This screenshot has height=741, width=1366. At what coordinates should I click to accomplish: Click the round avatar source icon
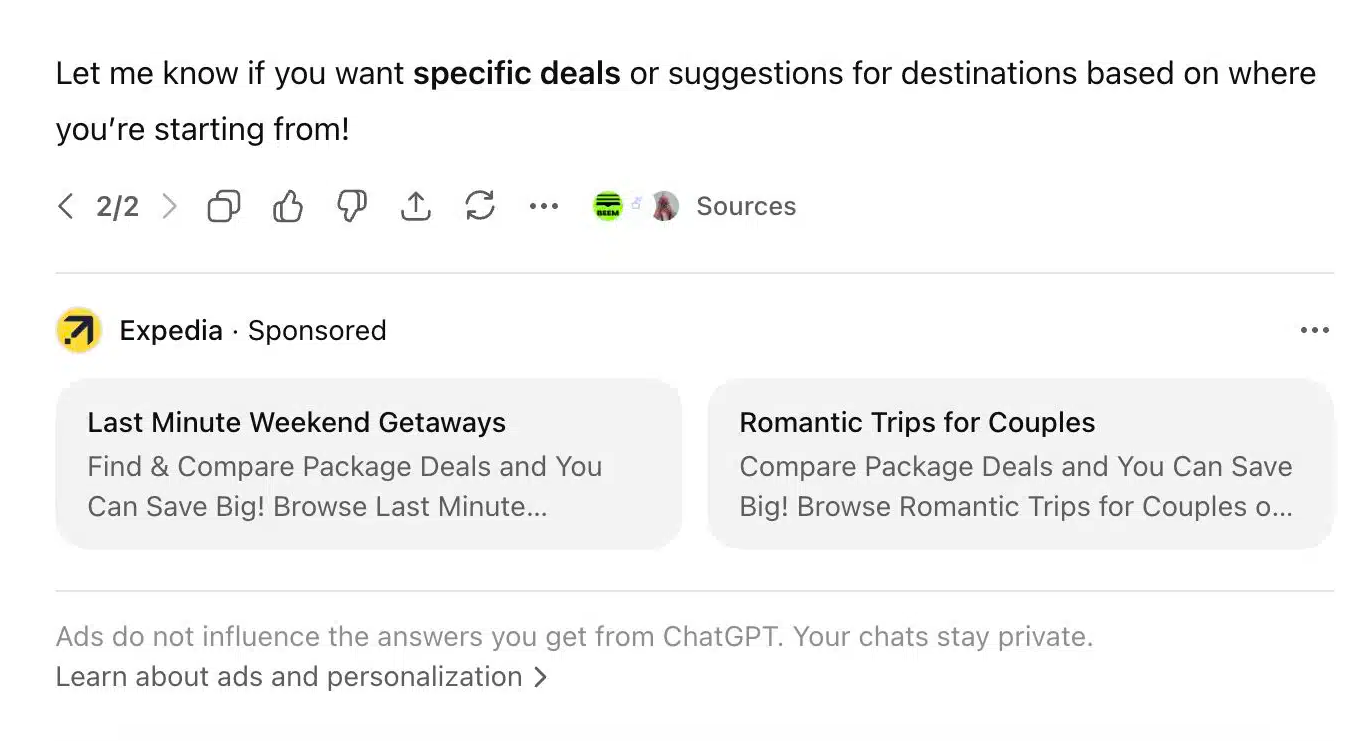coord(665,207)
